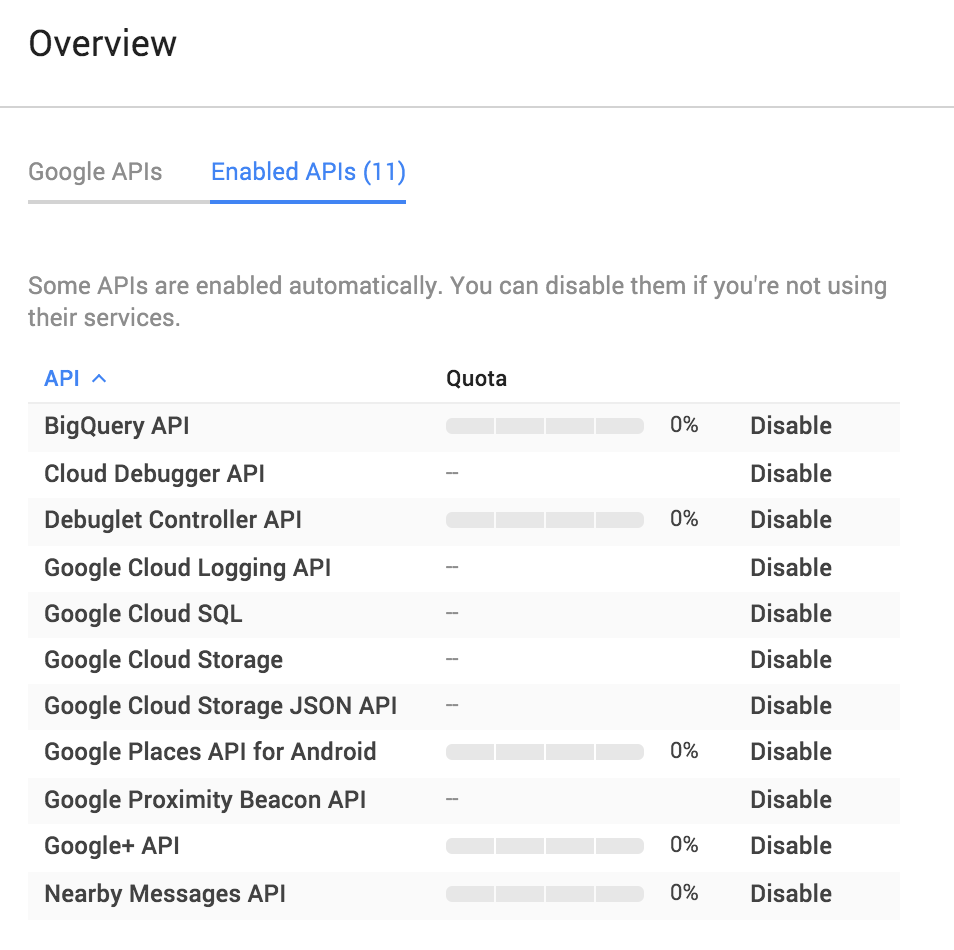Open the Nearby Messages API entry
This screenshot has width=954, height=950.
point(165,894)
